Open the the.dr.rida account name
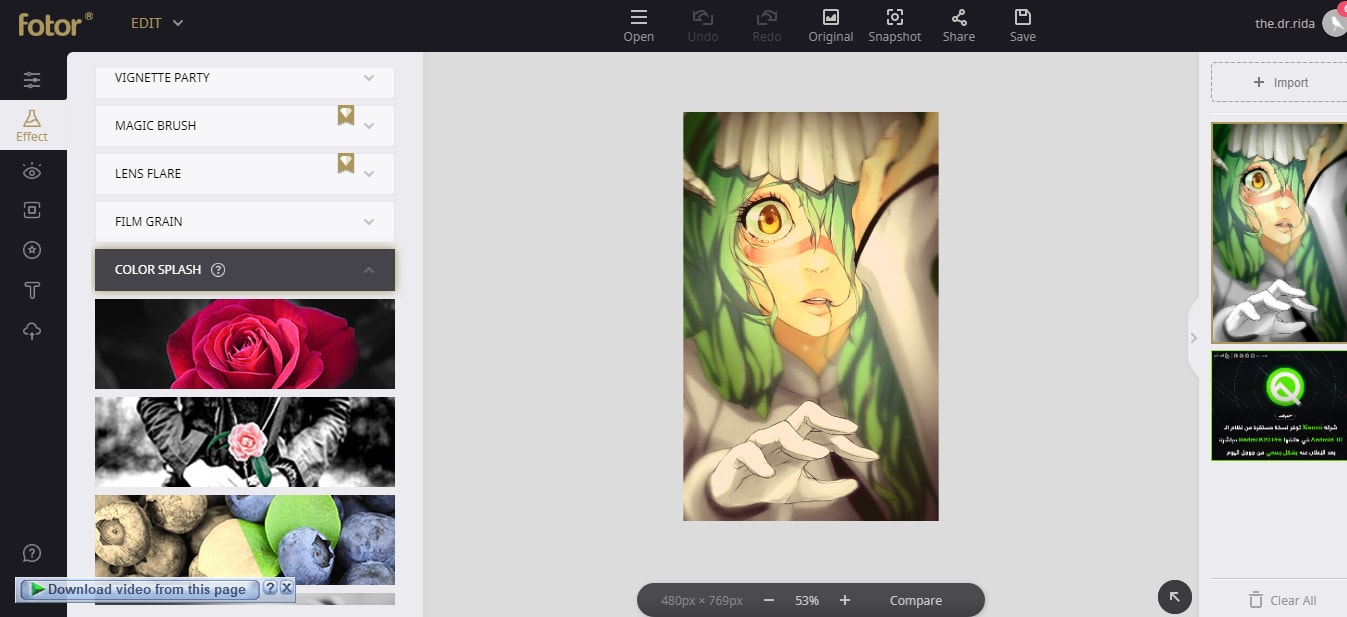 click(x=1285, y=23)
